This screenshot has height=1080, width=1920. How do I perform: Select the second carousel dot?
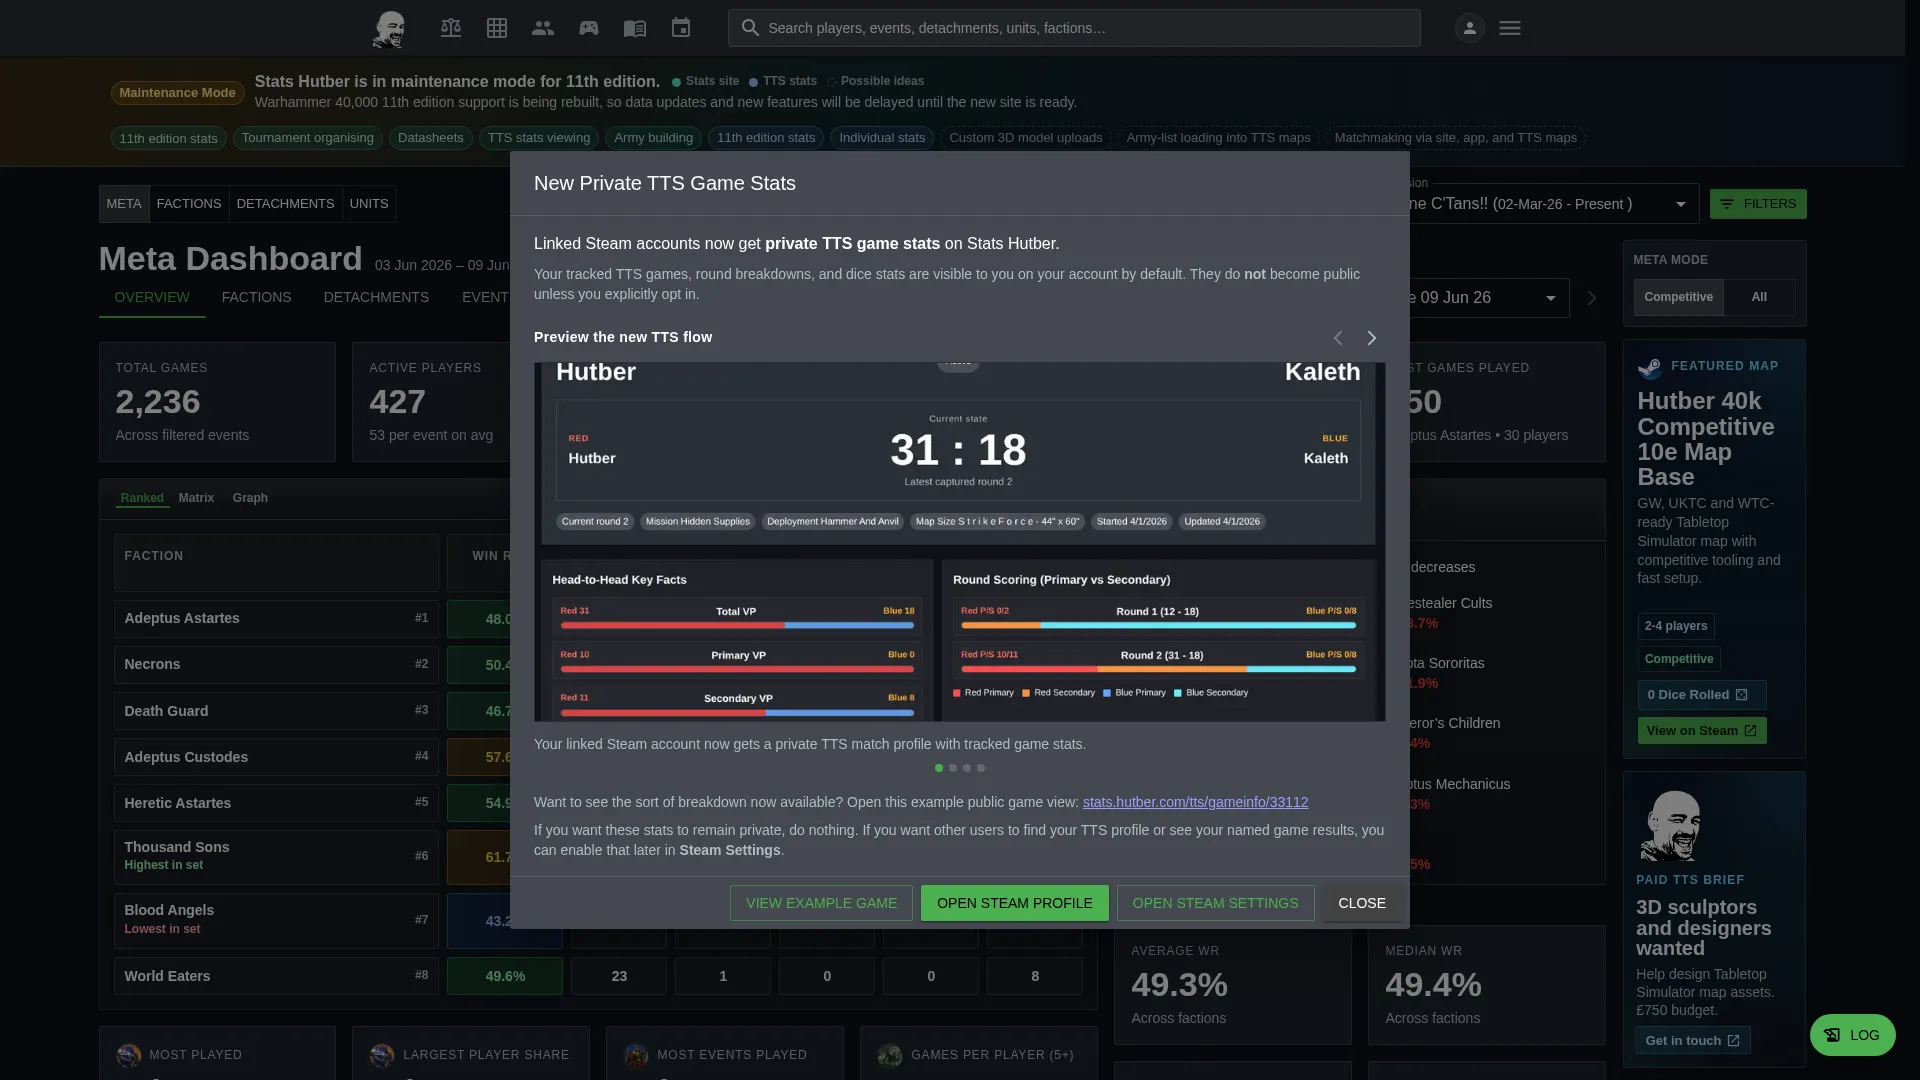tap(953, 768)
